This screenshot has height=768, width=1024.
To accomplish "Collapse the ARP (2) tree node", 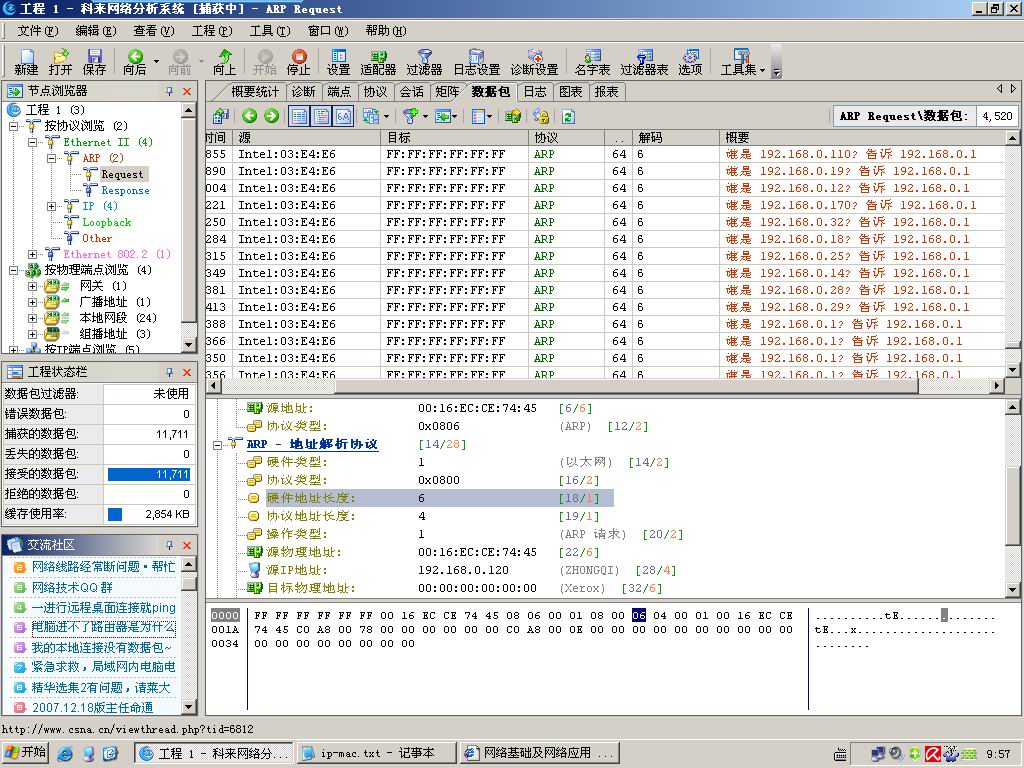I will point(52,158).
